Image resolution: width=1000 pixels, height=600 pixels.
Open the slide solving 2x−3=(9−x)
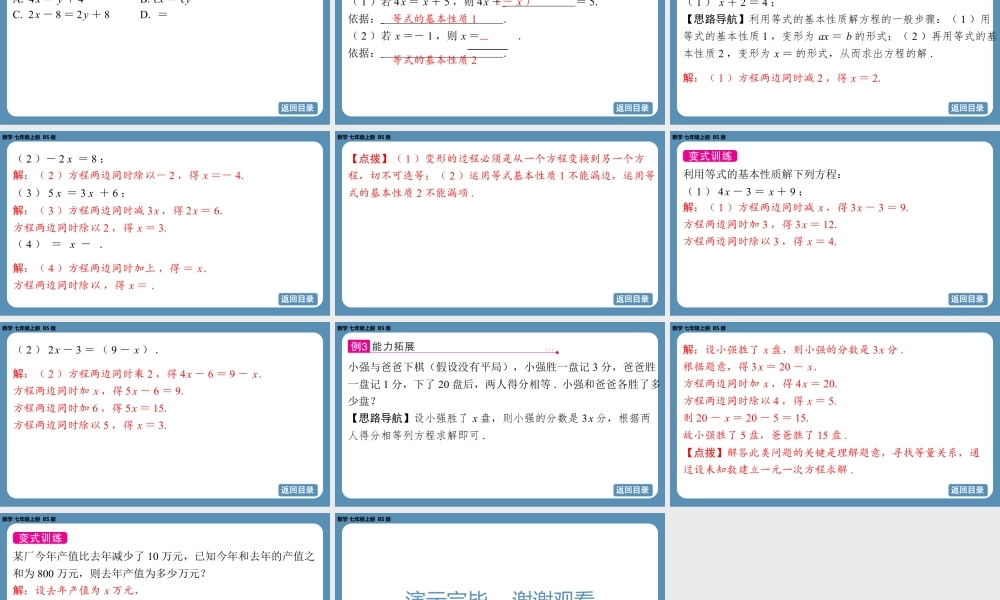coord(165,415)
